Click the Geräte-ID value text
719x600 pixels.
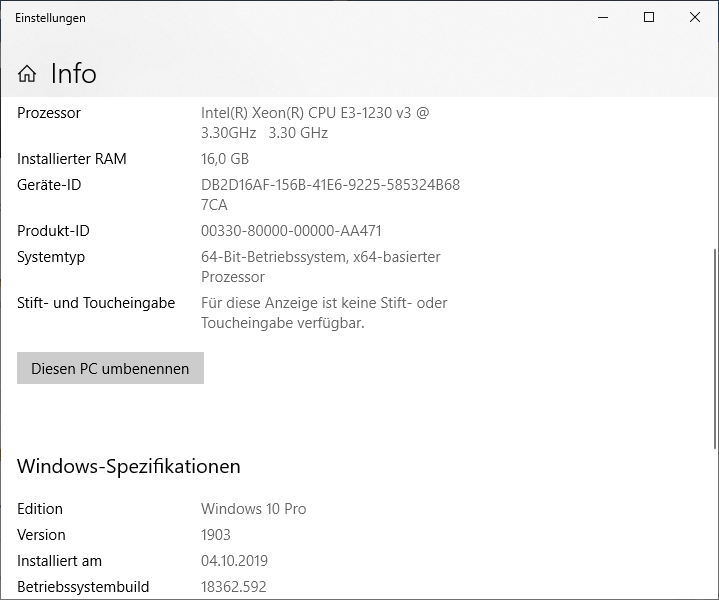tap(330, 195)
